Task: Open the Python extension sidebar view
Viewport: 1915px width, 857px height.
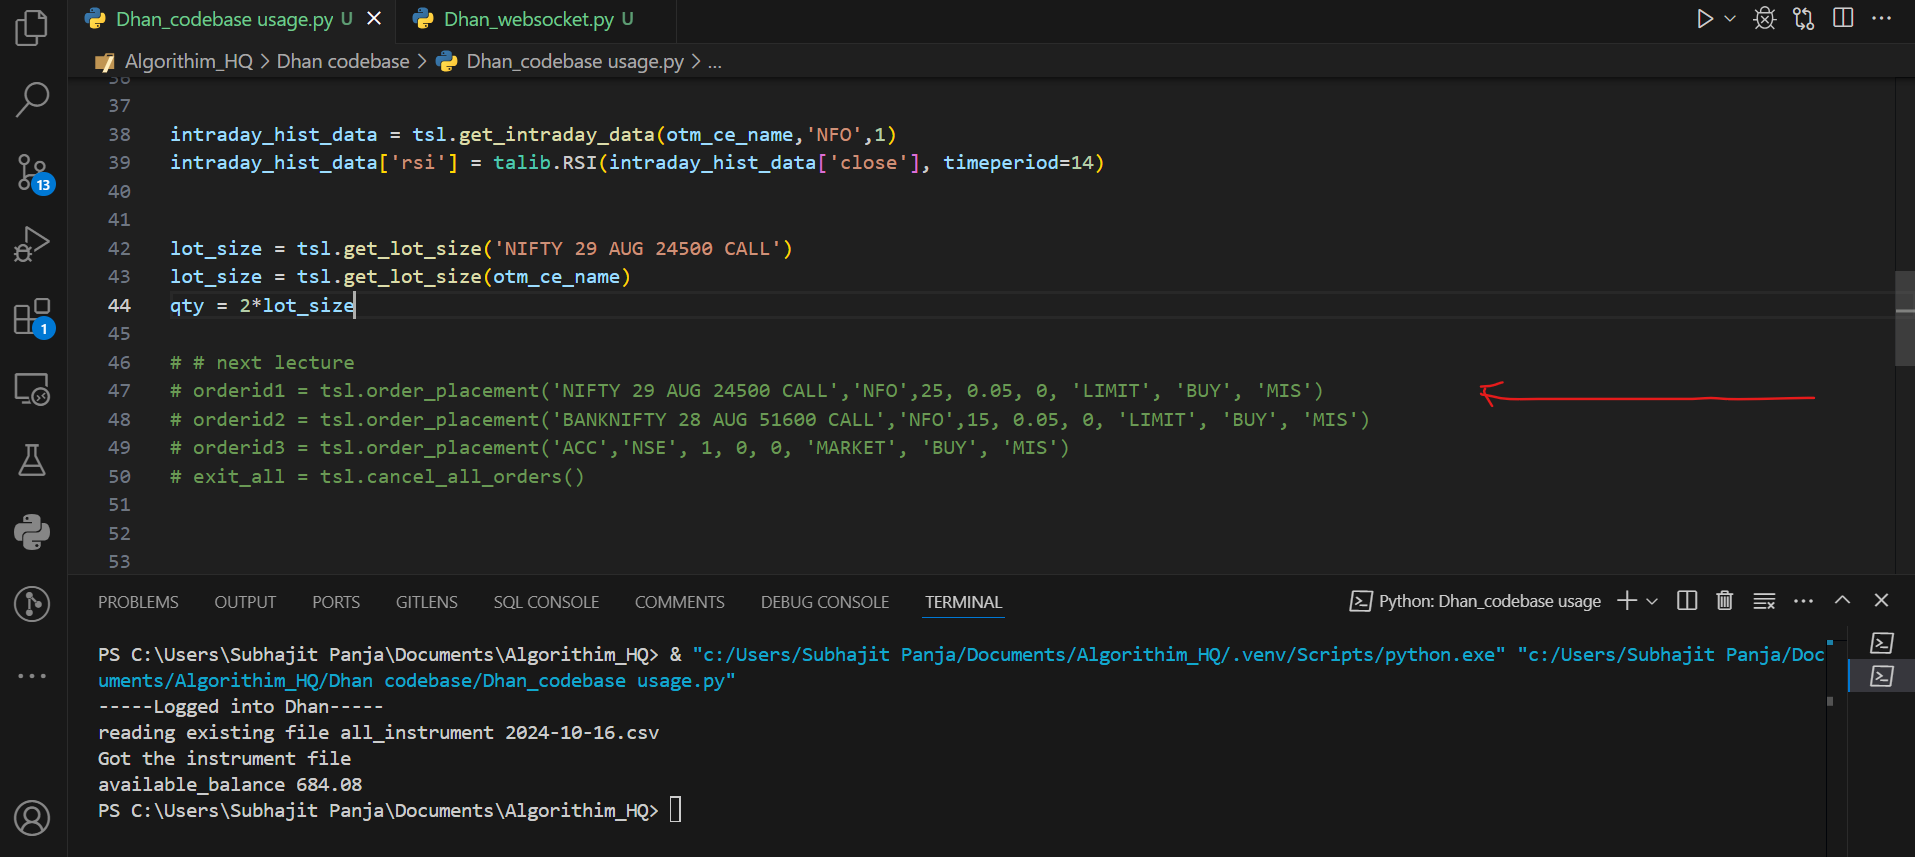Action: pos(32,532)
